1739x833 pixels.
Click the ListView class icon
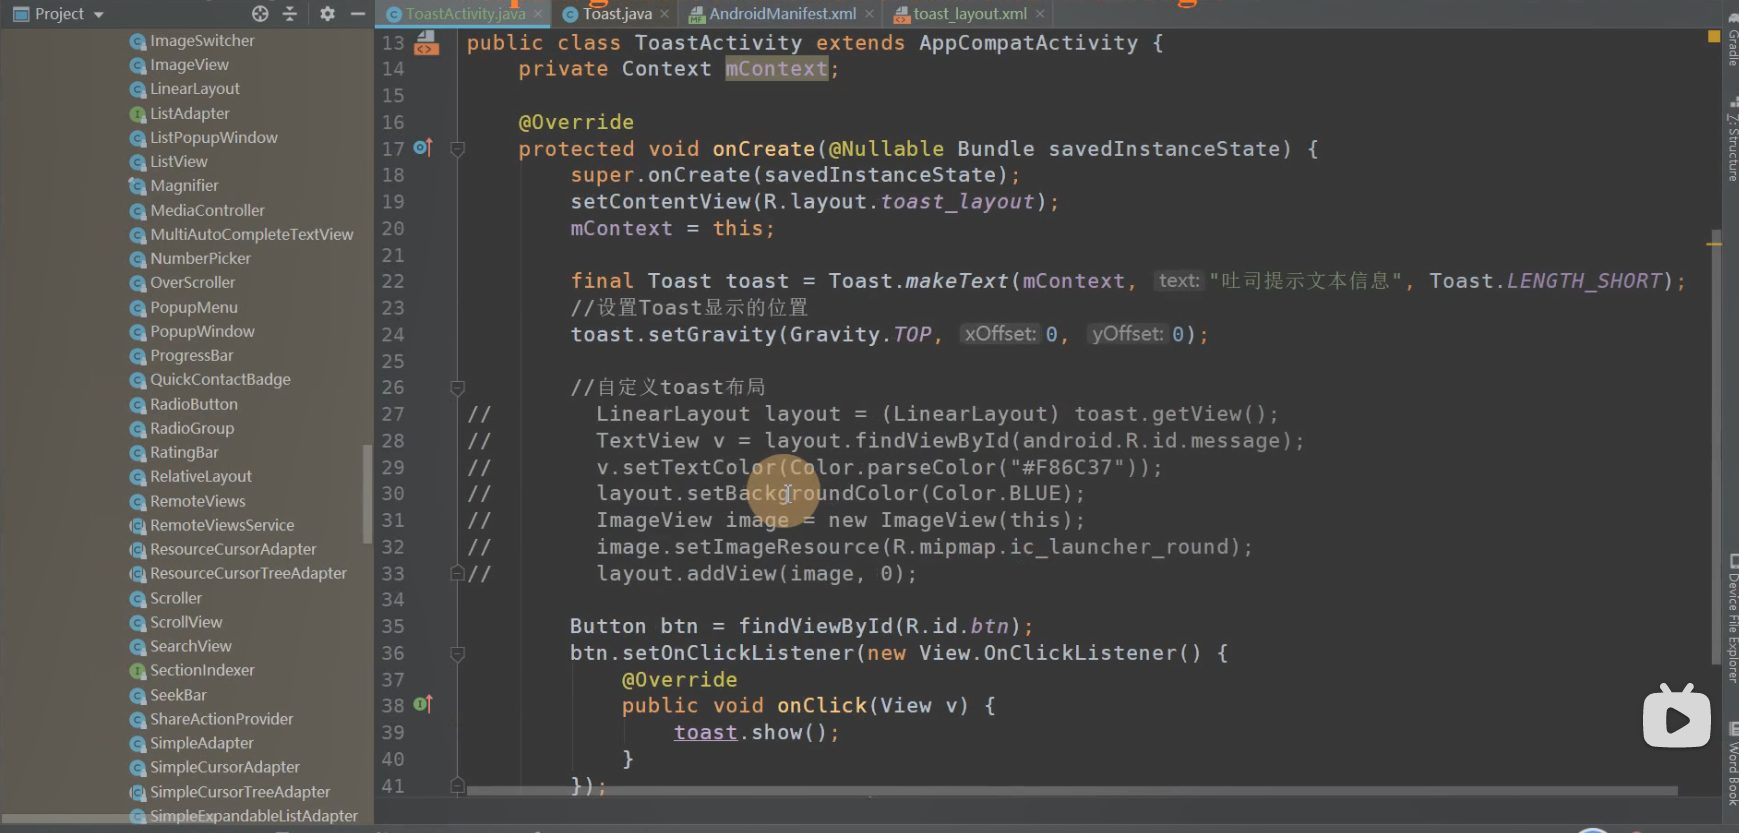click(x=138, y=162)
